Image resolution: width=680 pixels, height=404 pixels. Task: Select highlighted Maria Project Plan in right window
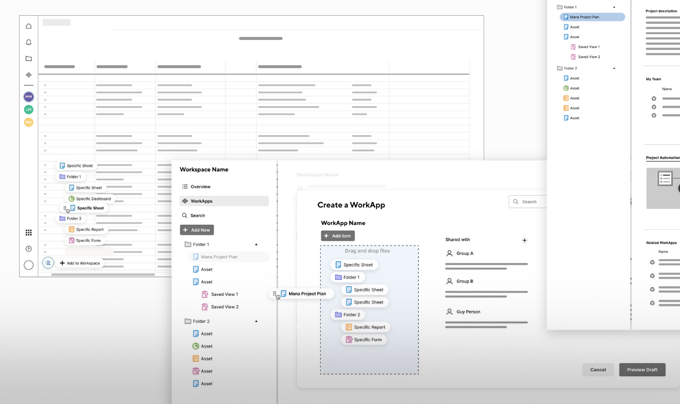pos(592,17)
